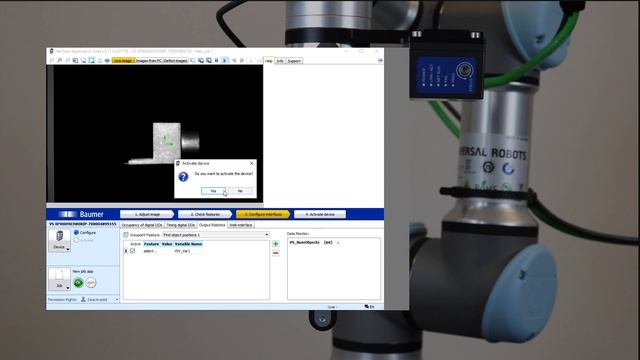Viewport: 640px width, 360px height.
Task: Open the Find object positions dropdown
Action: click(216, 235)
